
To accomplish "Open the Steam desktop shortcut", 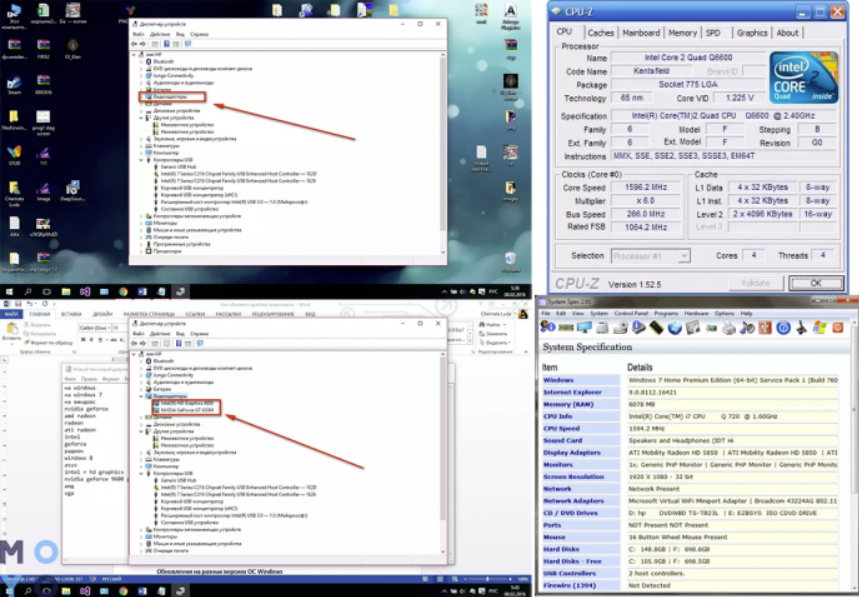I will [x=15, y=82].
